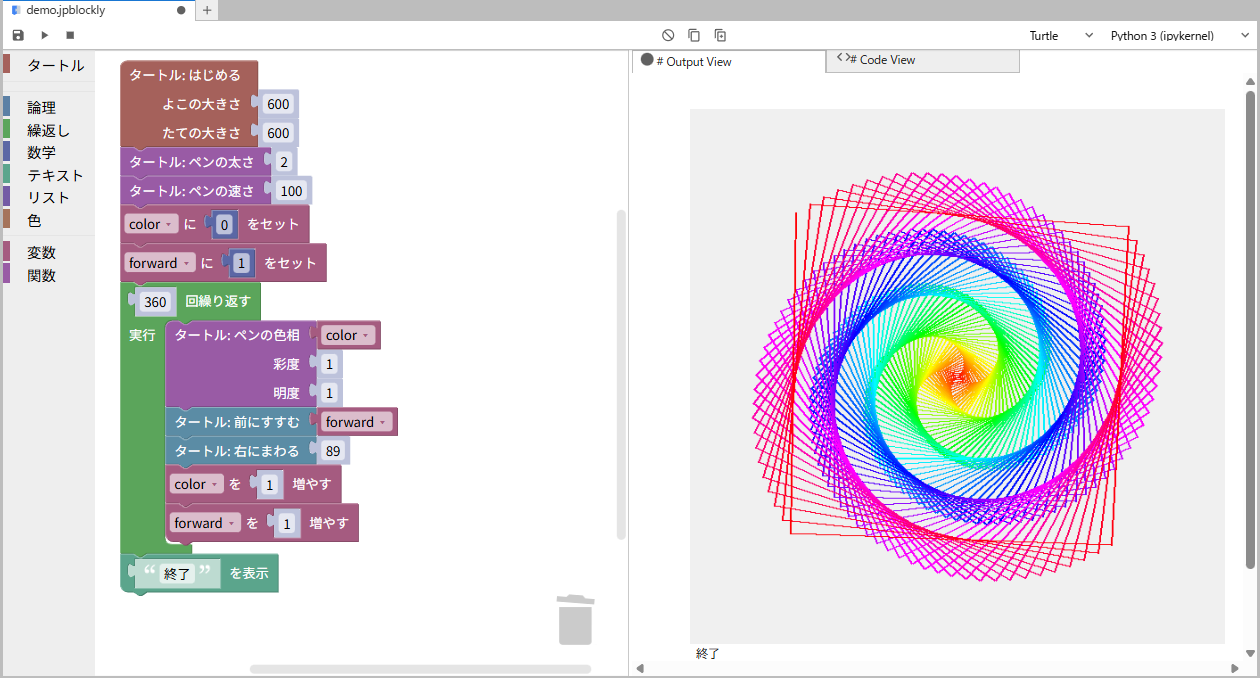Clear the output view
Viewport: 1260px width, 678px height.
668,34
